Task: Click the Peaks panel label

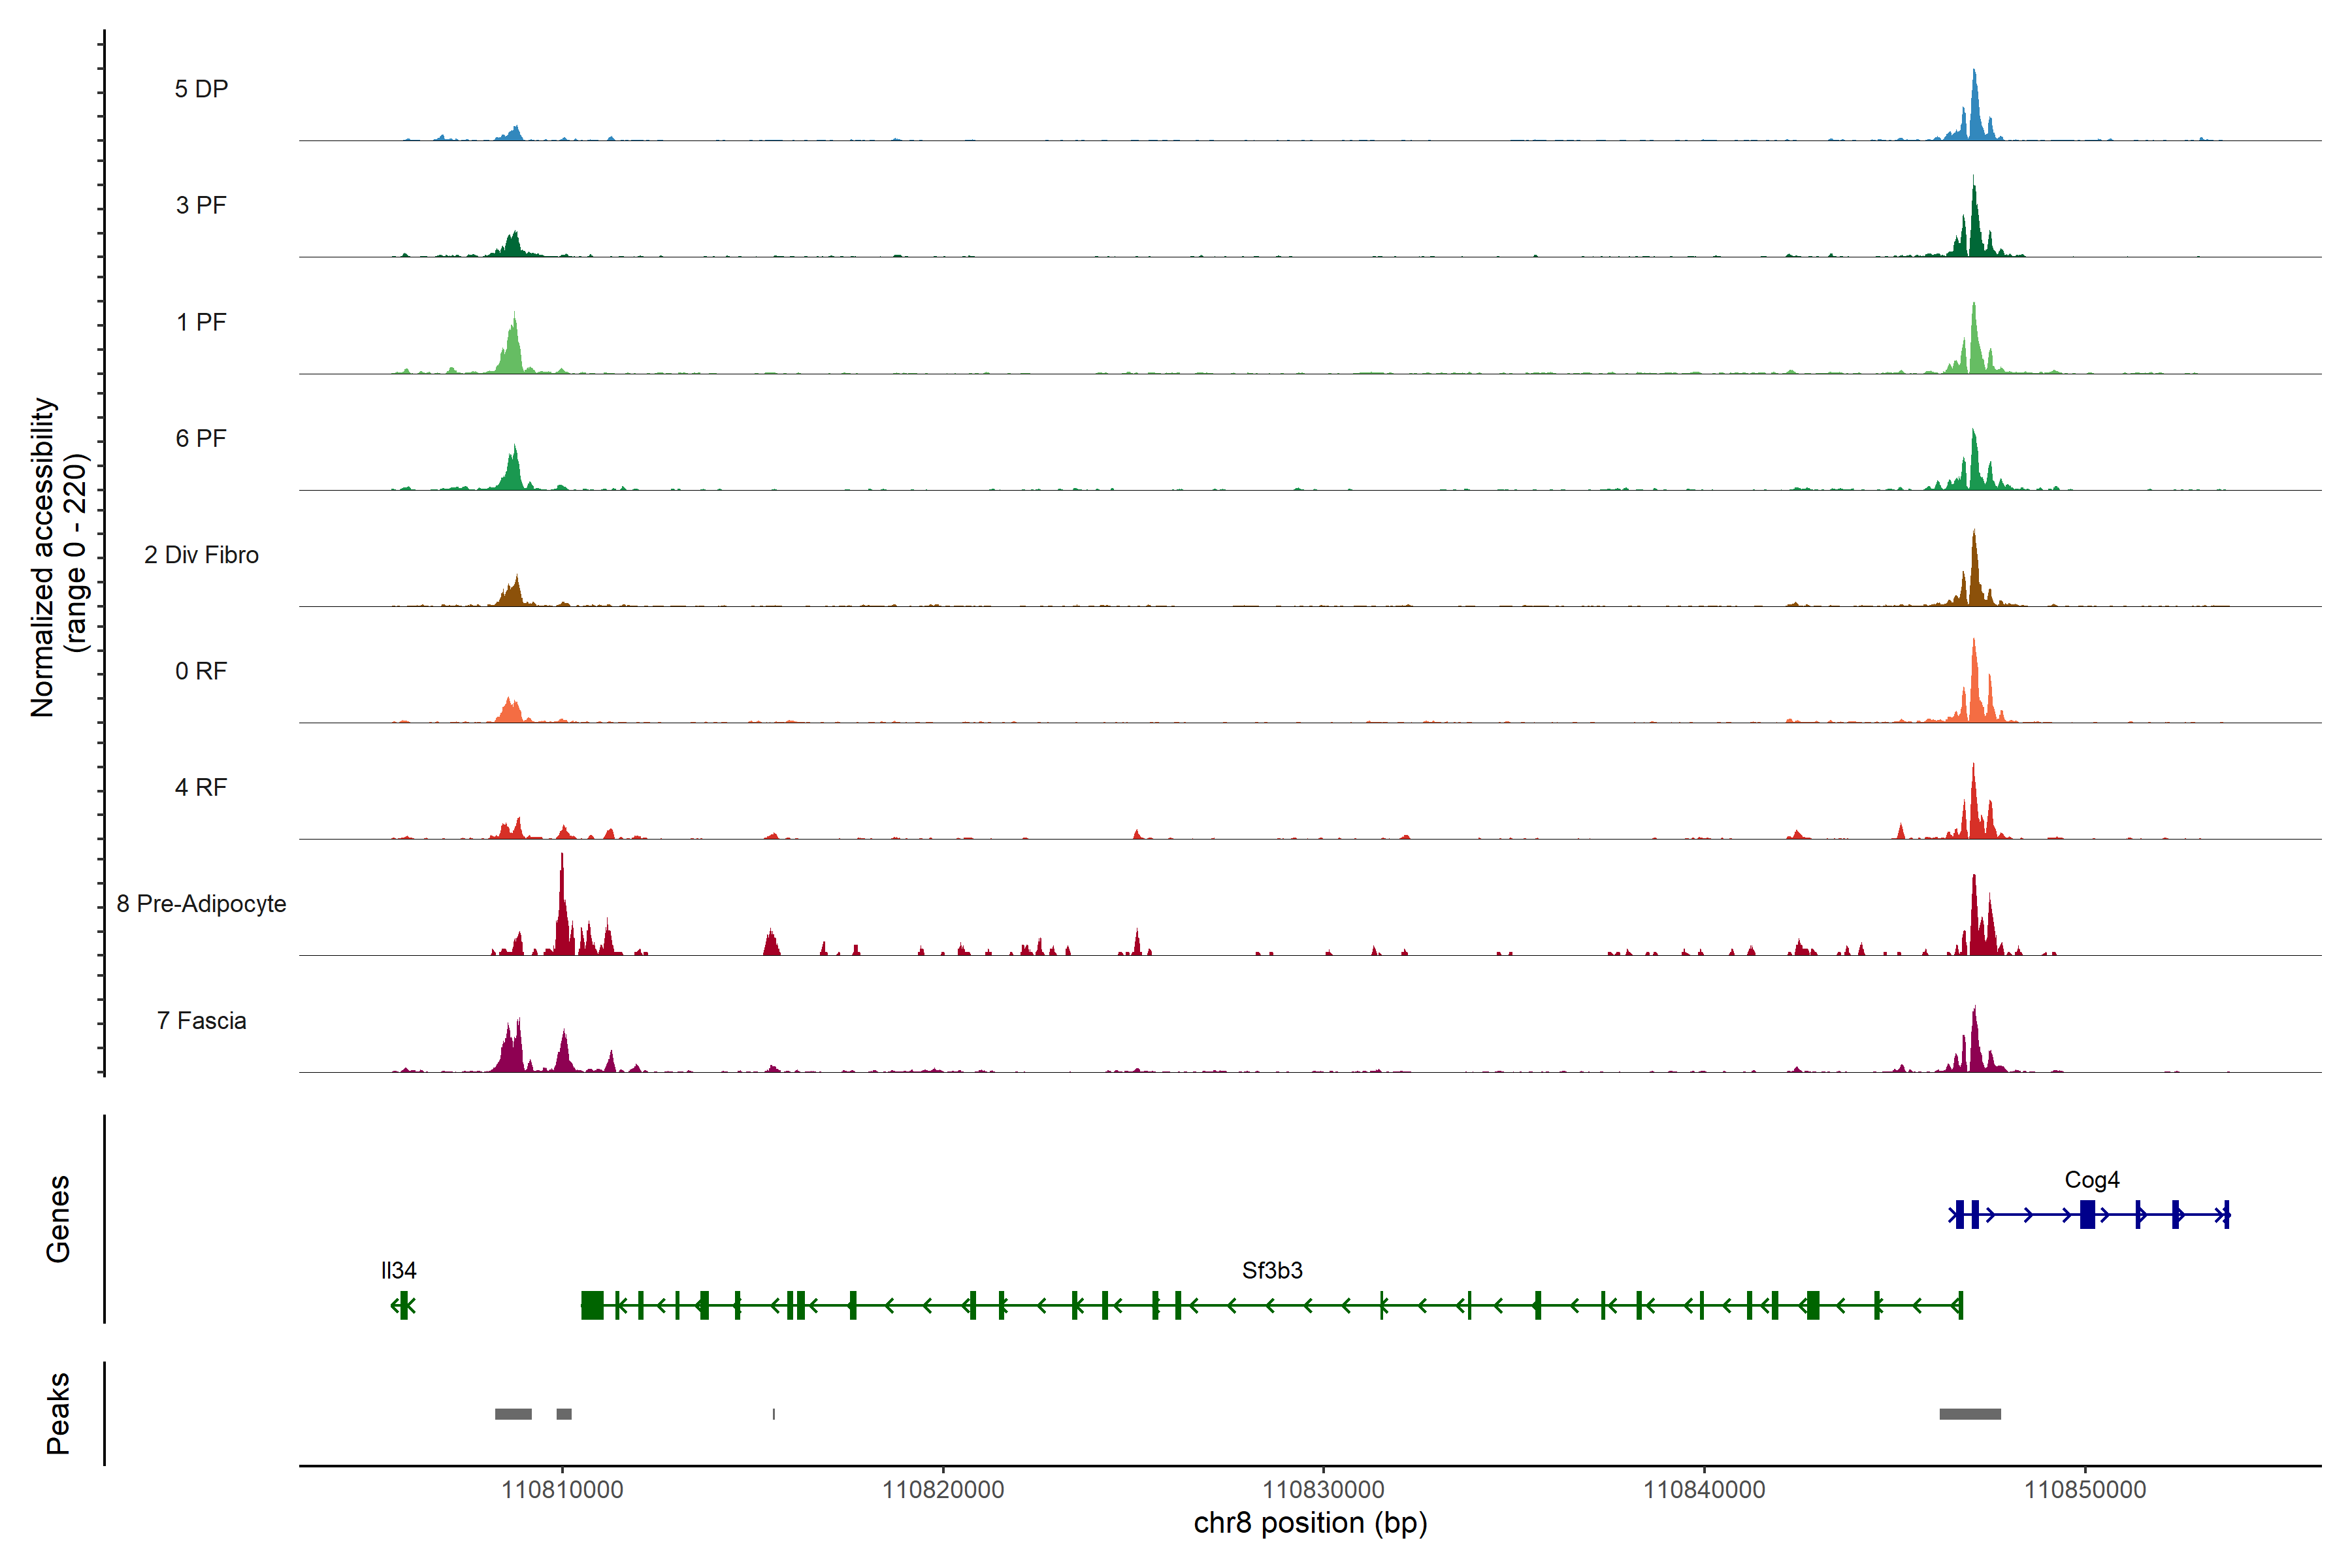Action: coord(58,1413)
